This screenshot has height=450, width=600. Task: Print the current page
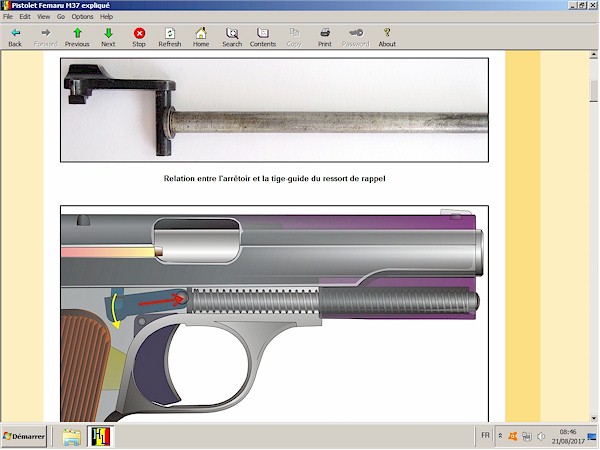point(325,38)
